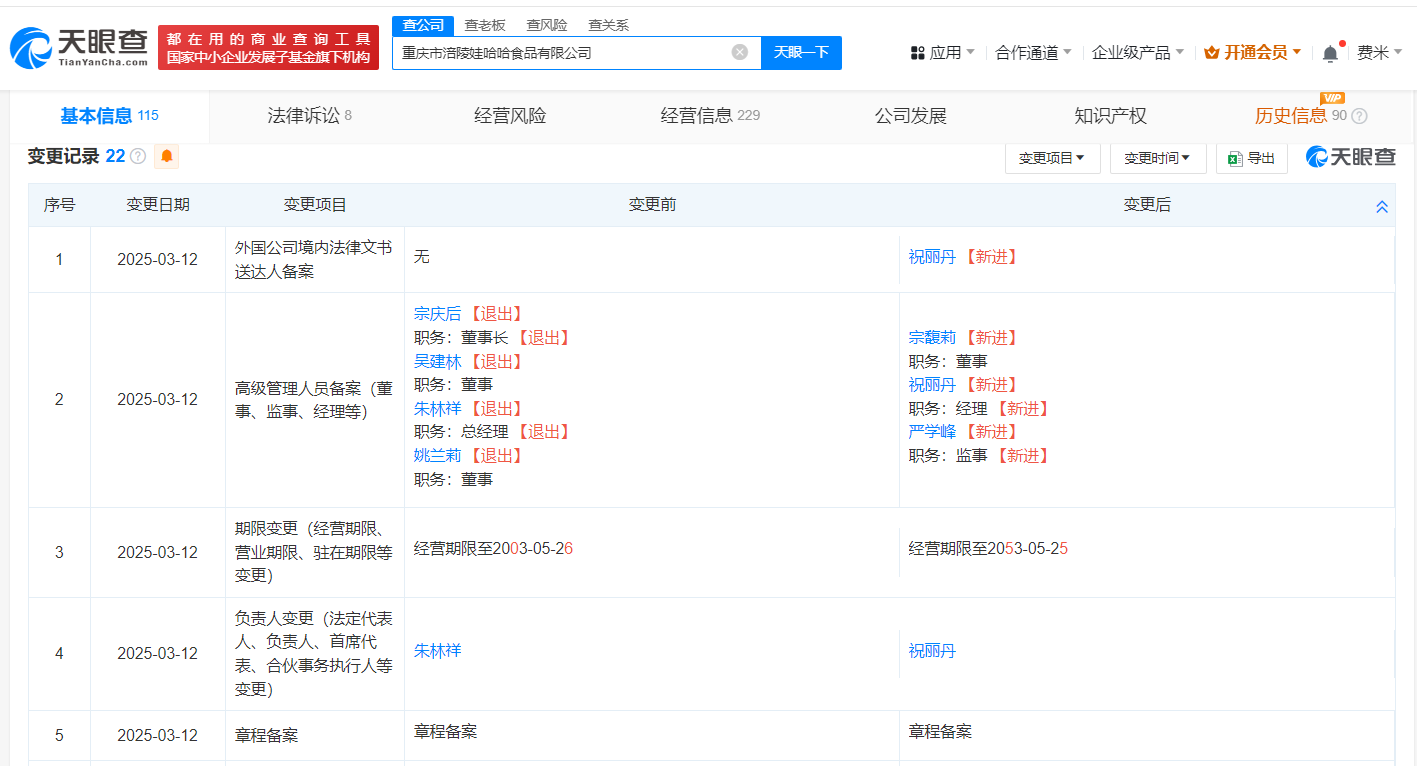1417x766 pixels.
Task: Open the 应用 dropdown menu
Action: click(x=943, y=53)
